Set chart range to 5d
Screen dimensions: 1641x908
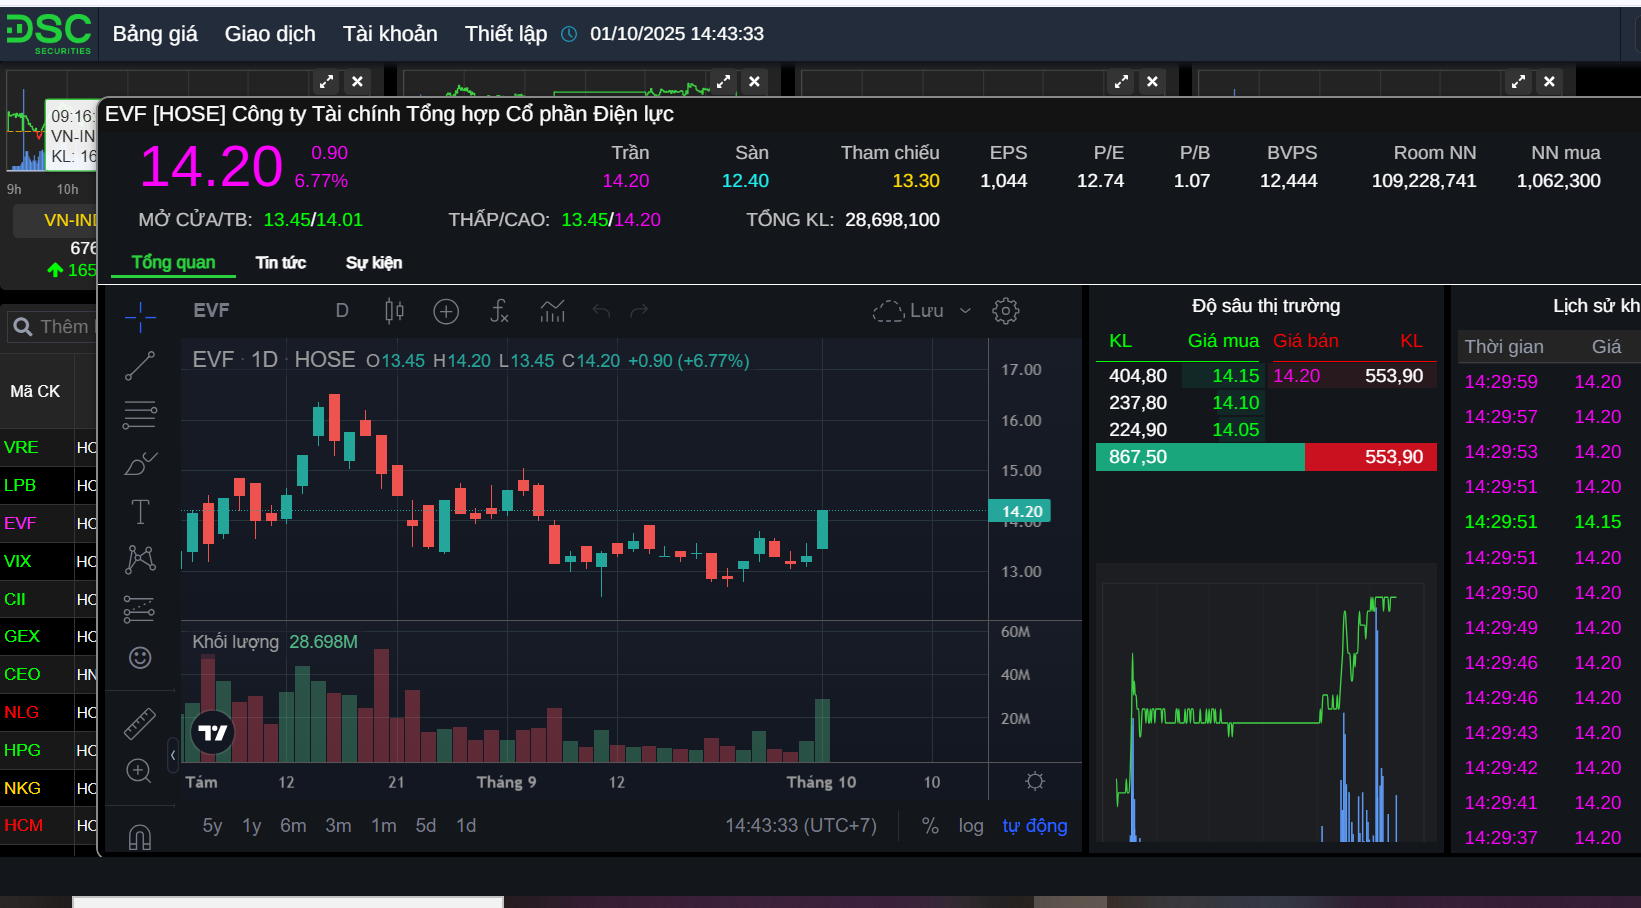[426, 826]
